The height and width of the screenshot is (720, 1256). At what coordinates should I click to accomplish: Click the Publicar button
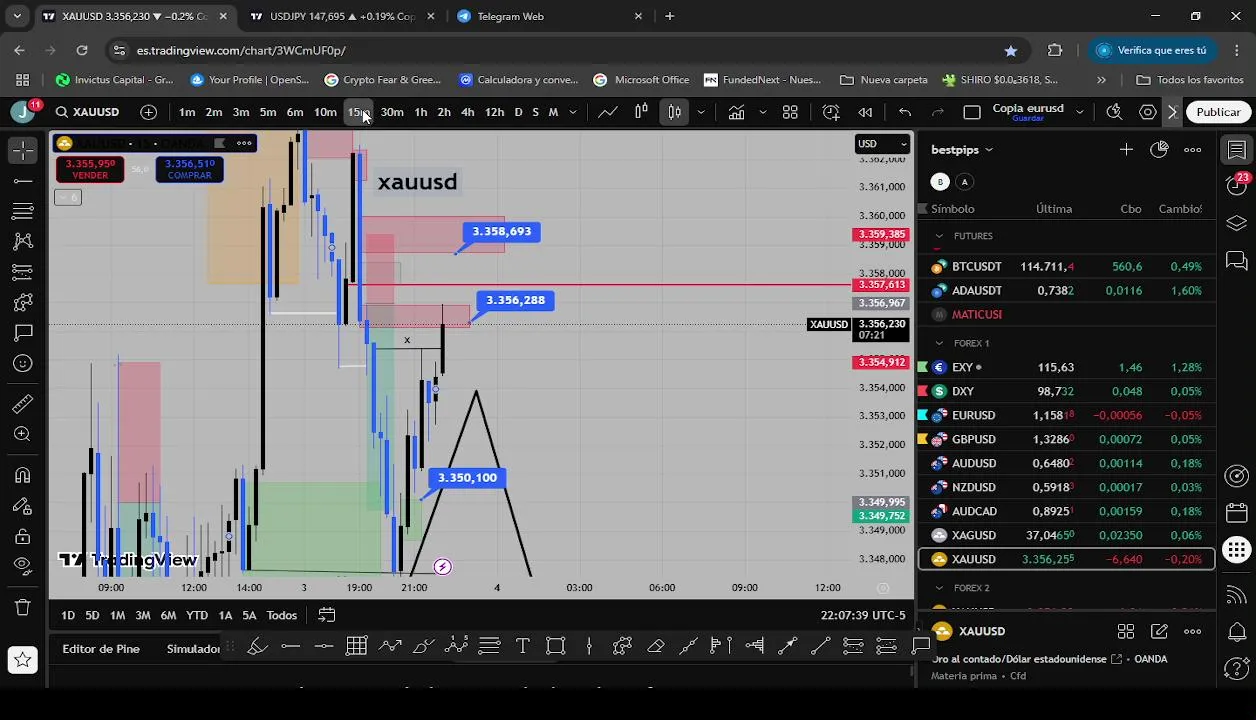click(1218, 112)
